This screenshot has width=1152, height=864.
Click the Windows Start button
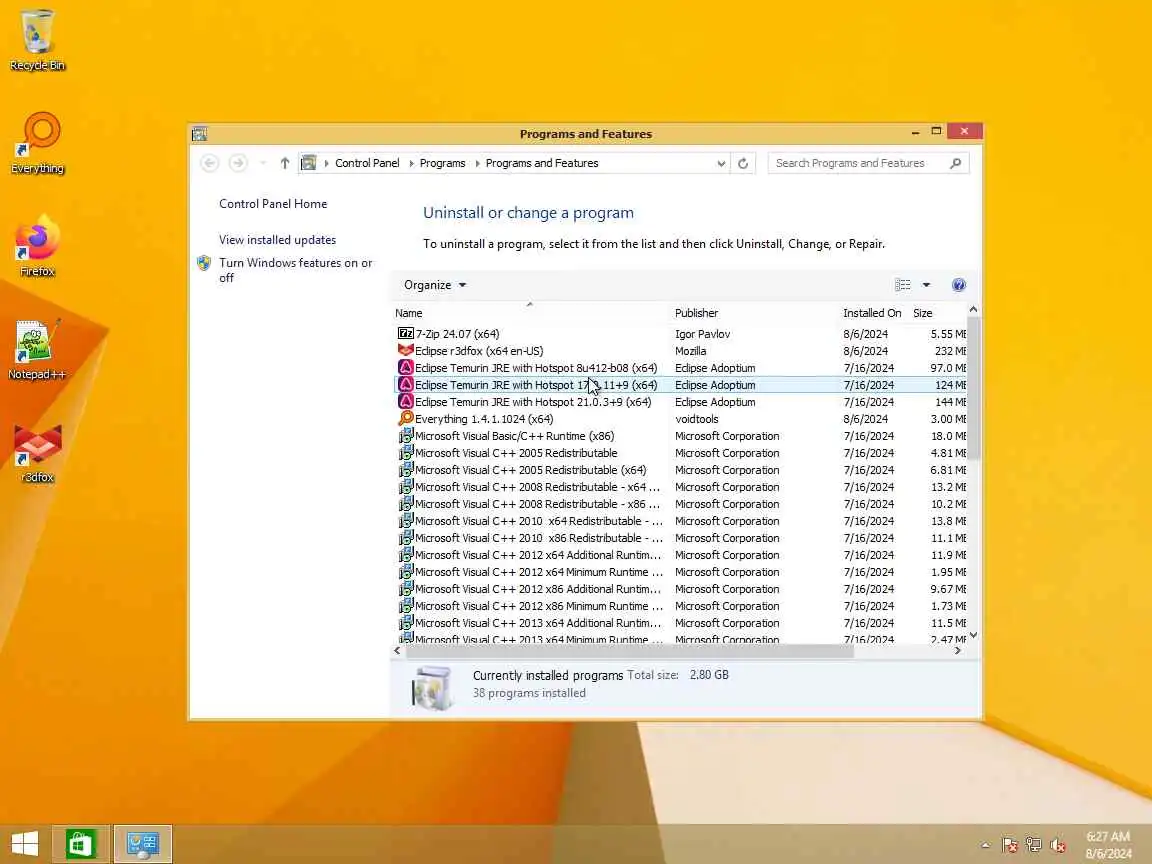[24, 843]
